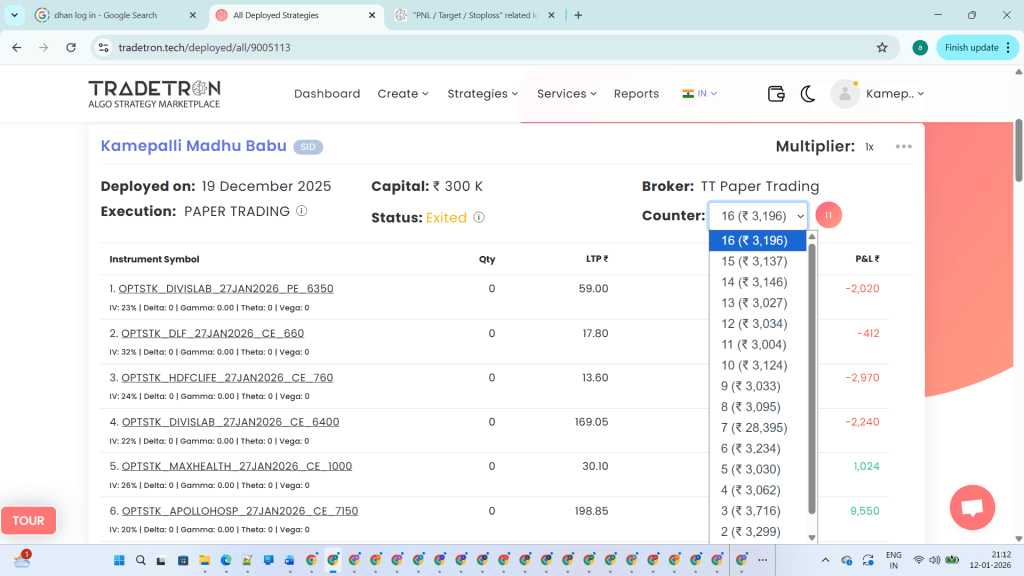Screen dimensions: 1024x576
Task: Click info icon next to PAPER TRADING
Action: 301,211
